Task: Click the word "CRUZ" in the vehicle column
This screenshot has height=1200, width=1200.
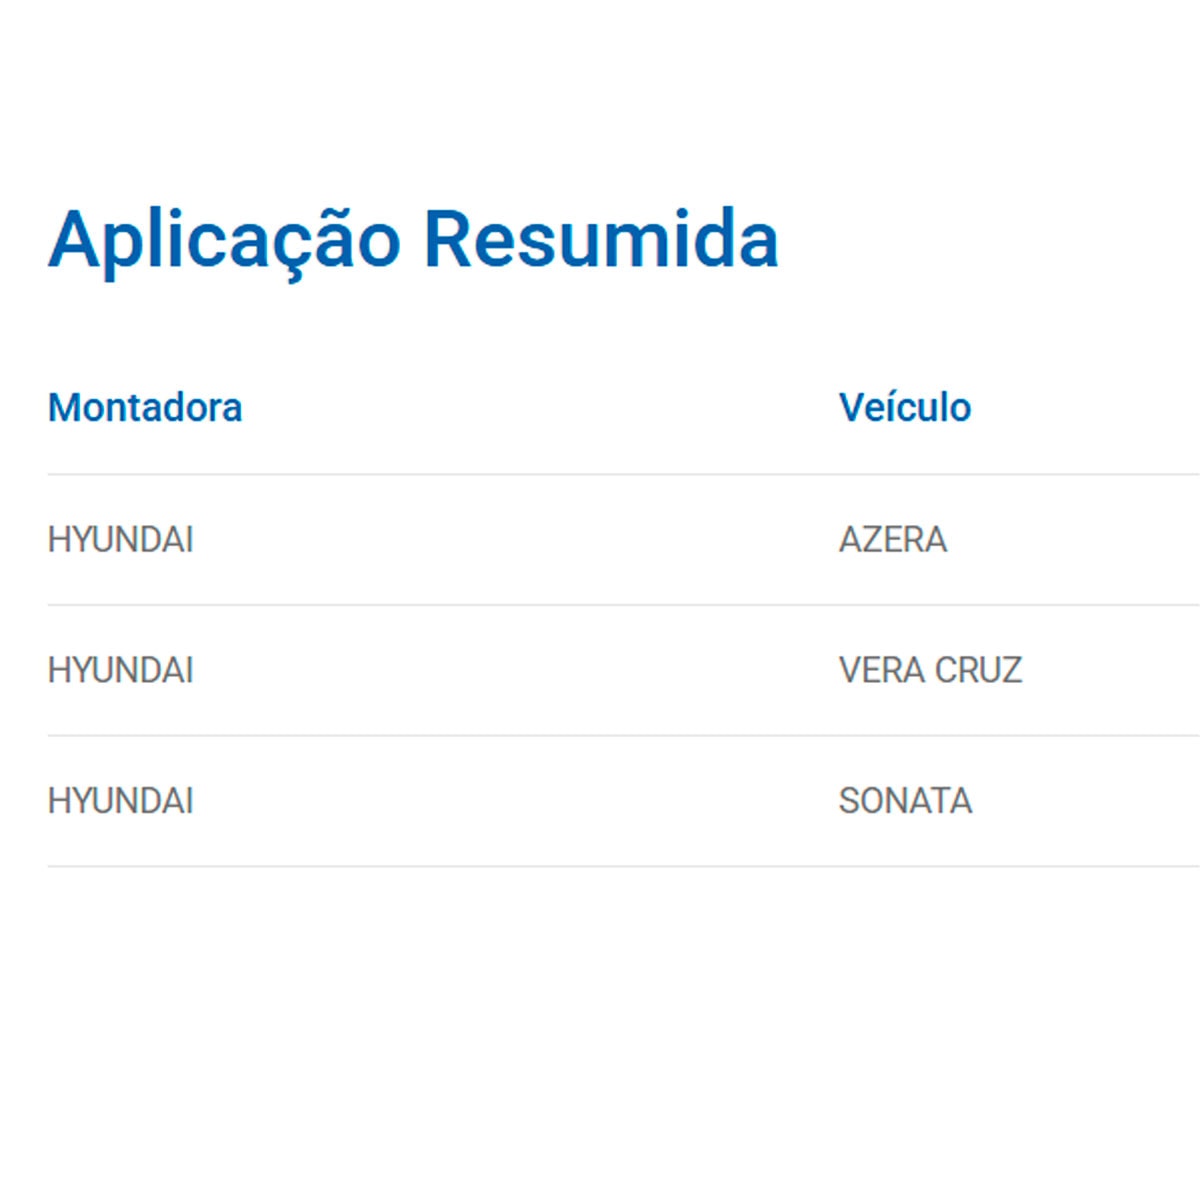Action: tap(978, 670)
